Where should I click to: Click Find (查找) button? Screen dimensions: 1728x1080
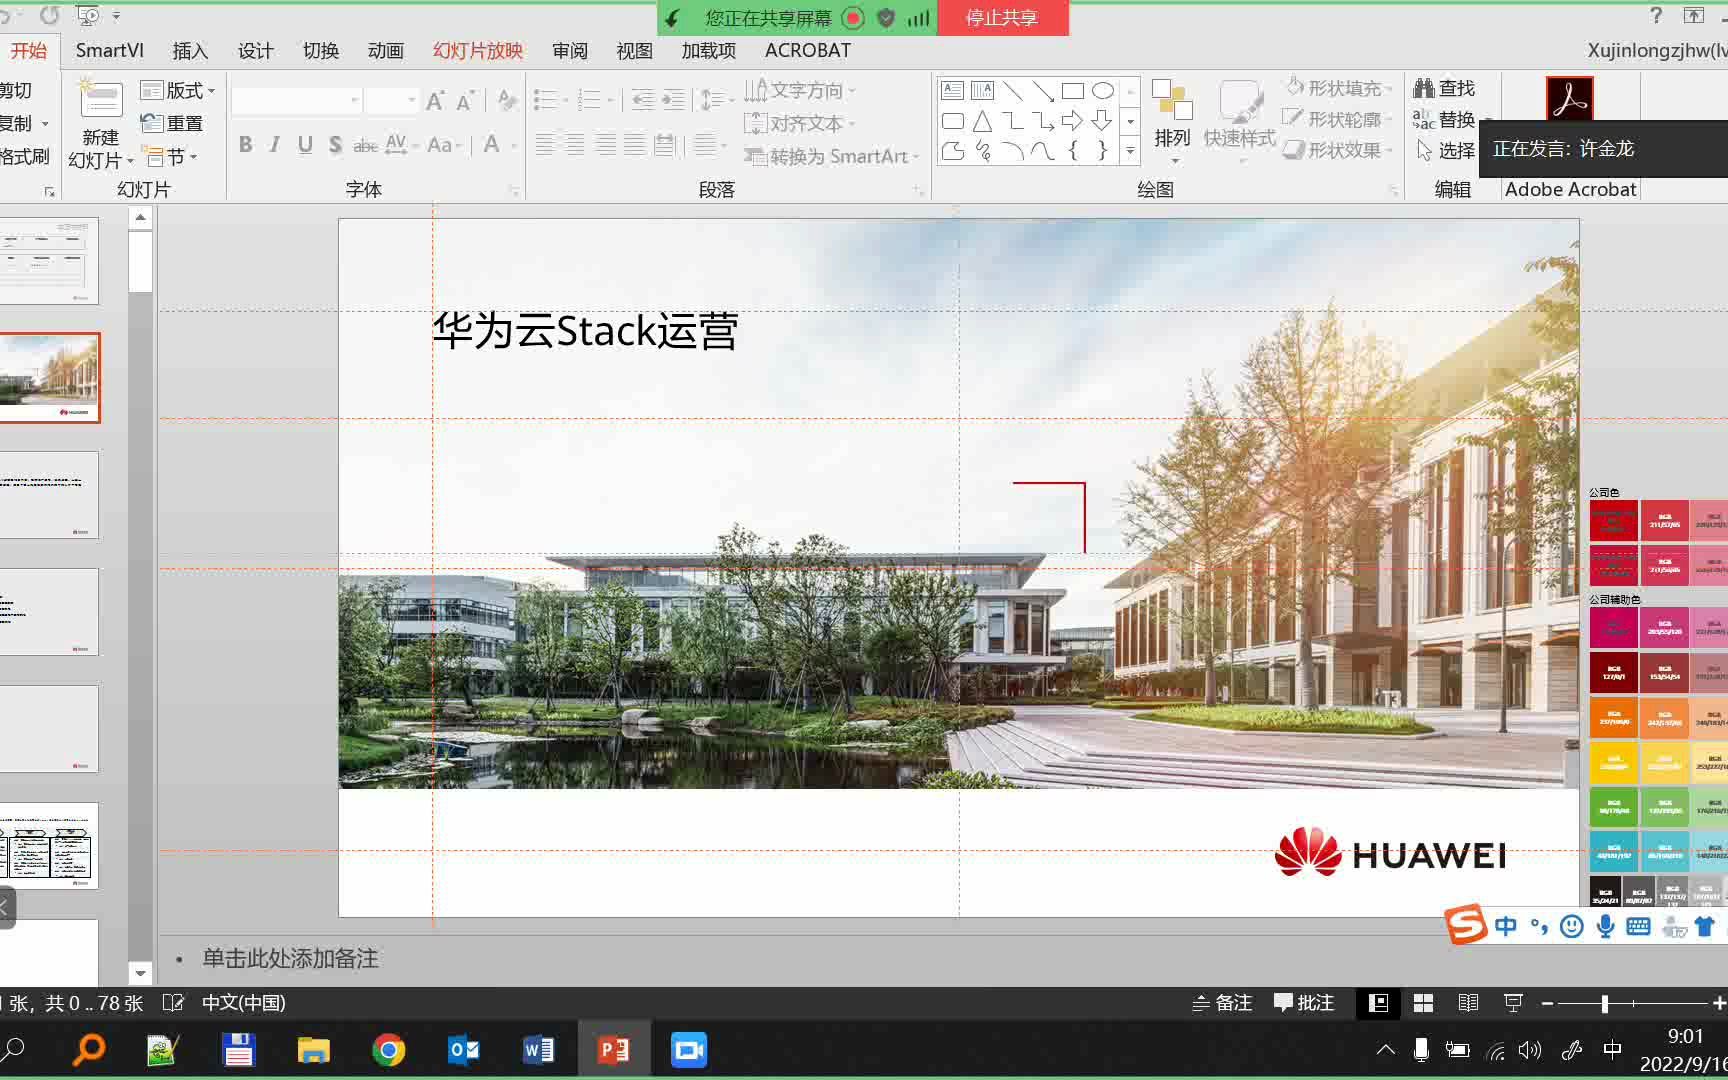click(1444, 88)
